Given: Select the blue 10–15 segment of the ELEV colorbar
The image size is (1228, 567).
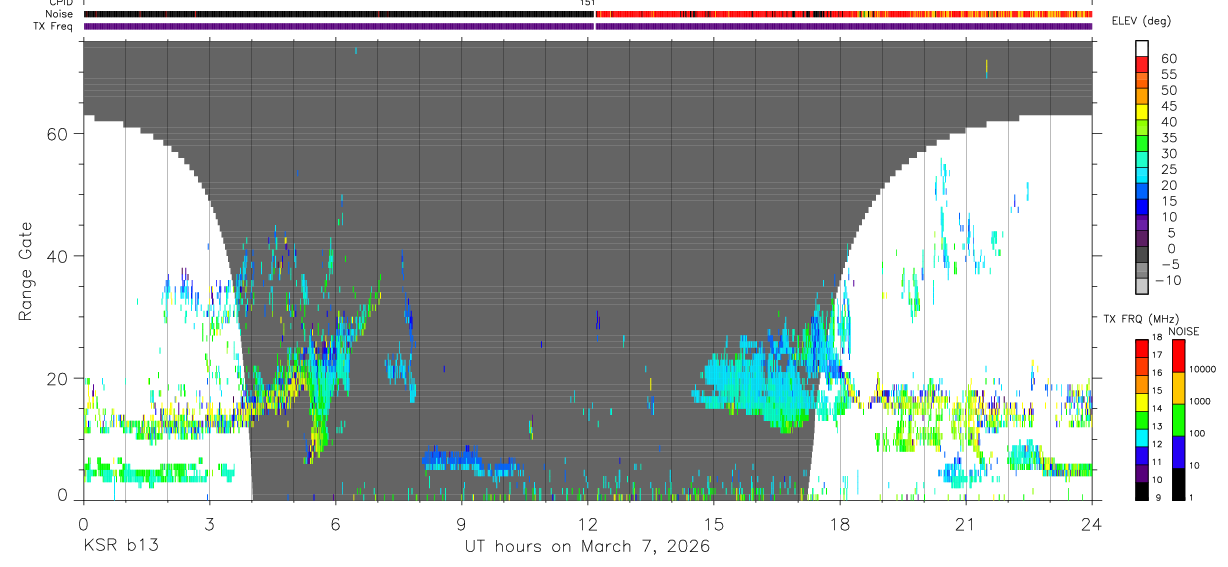Looking at the screenshot, I should point(1142,208).
